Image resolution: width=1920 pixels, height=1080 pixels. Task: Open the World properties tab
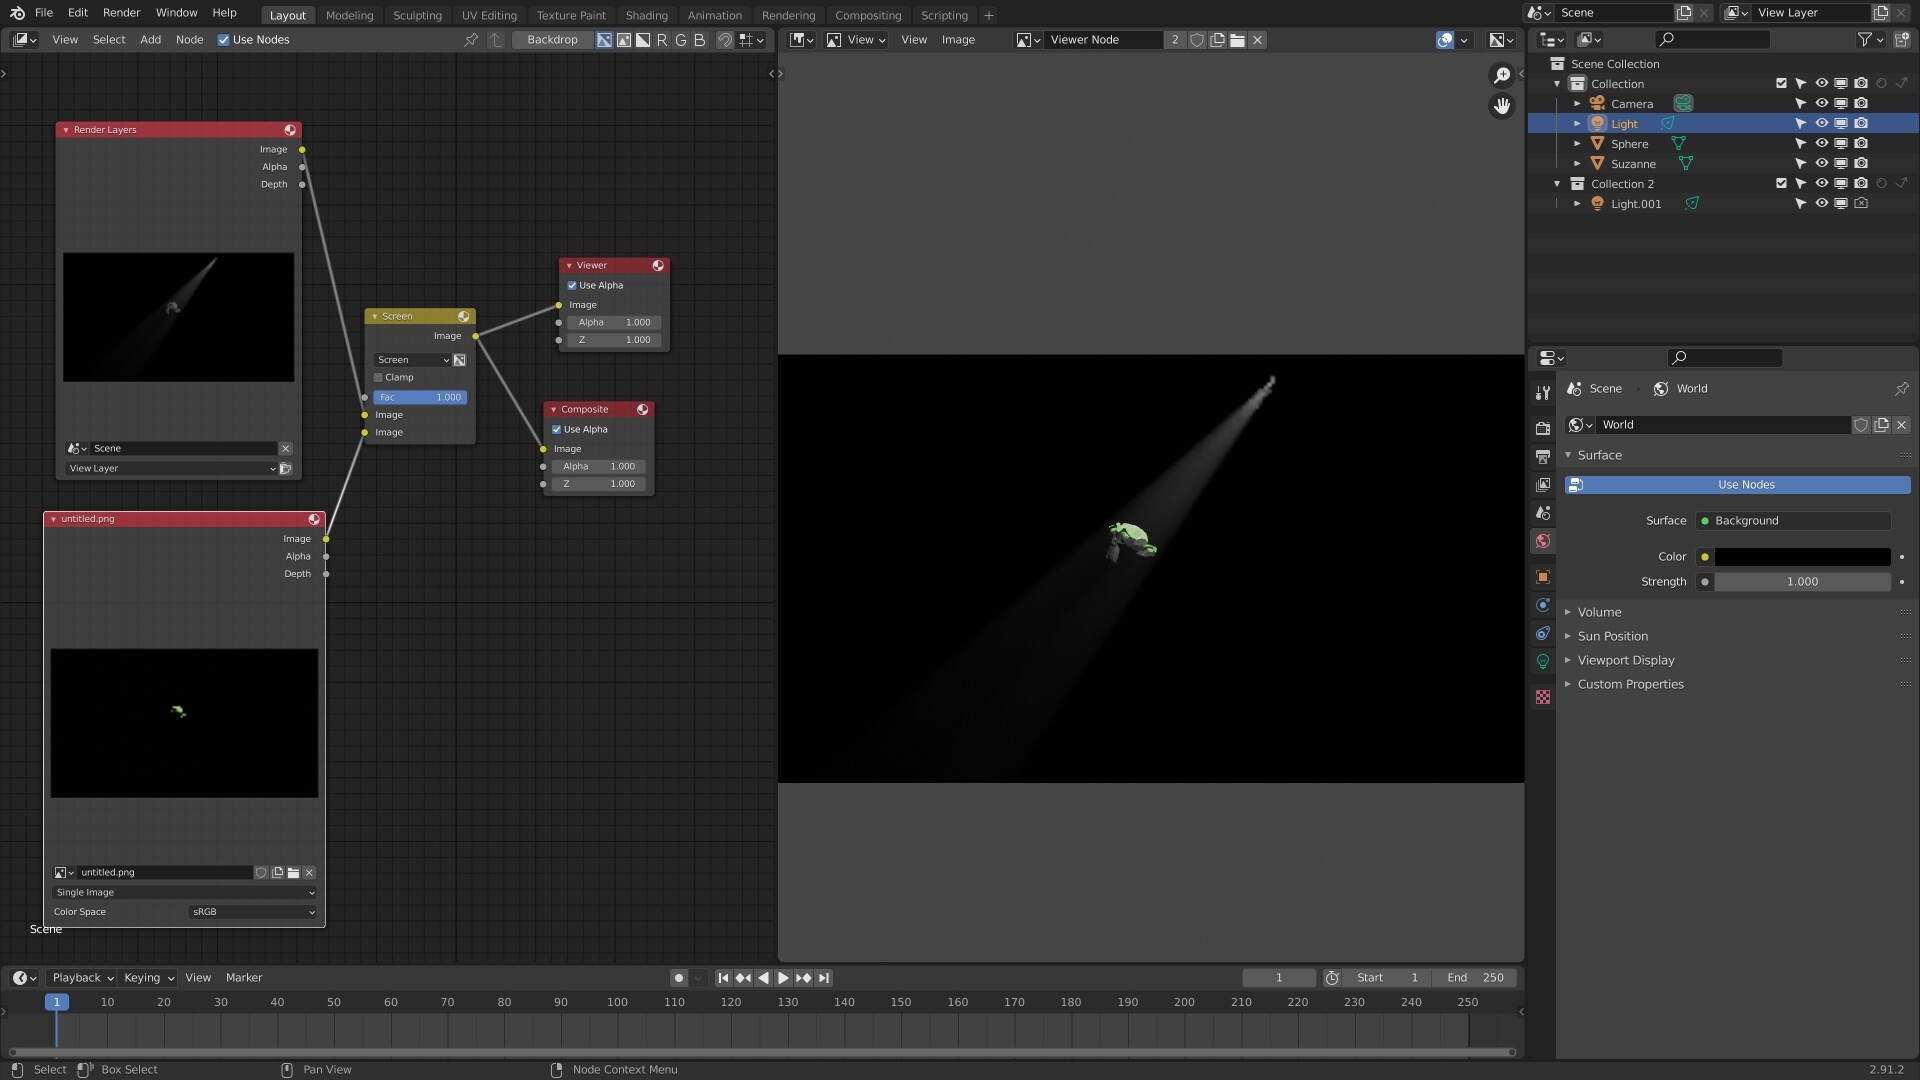point(1543,541)
